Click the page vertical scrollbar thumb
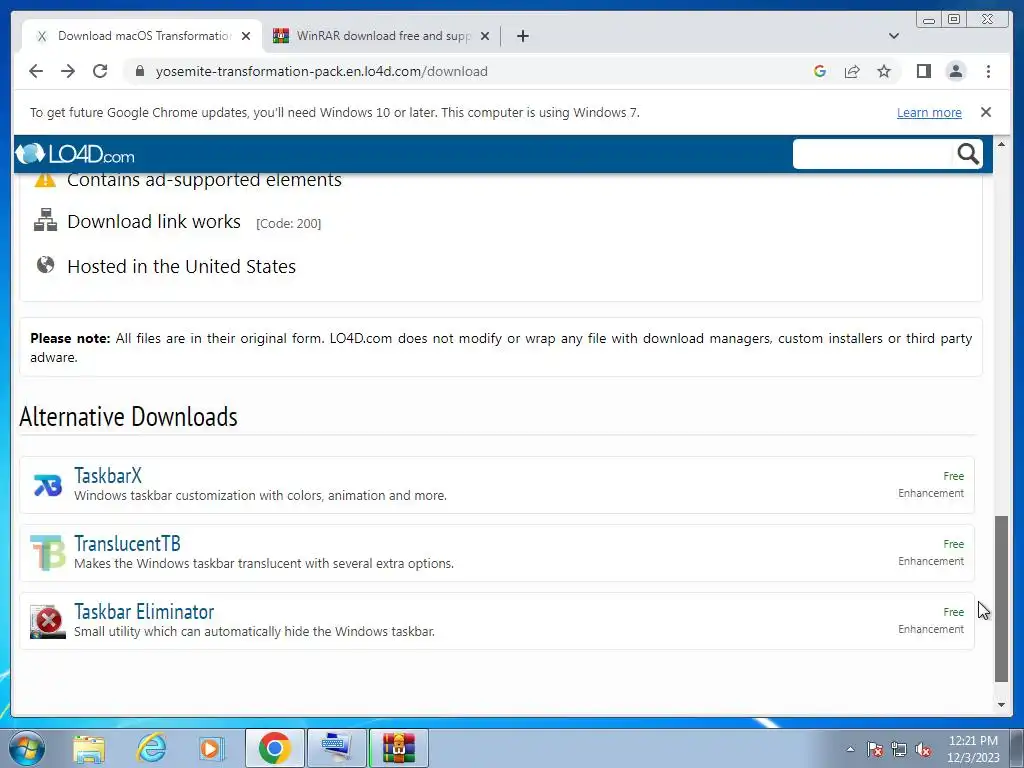This screenshot has height=768, width=1024. tap(1001, 598)
